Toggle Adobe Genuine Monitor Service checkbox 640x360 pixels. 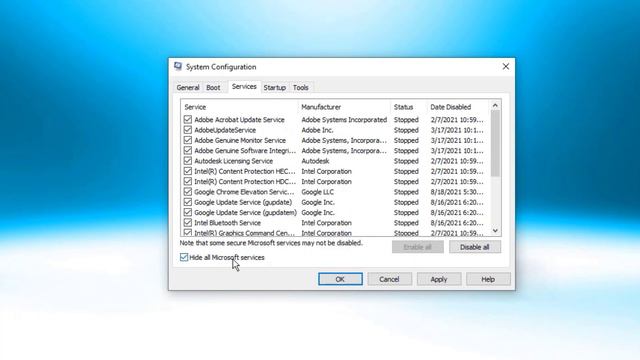tap(188, 140)
